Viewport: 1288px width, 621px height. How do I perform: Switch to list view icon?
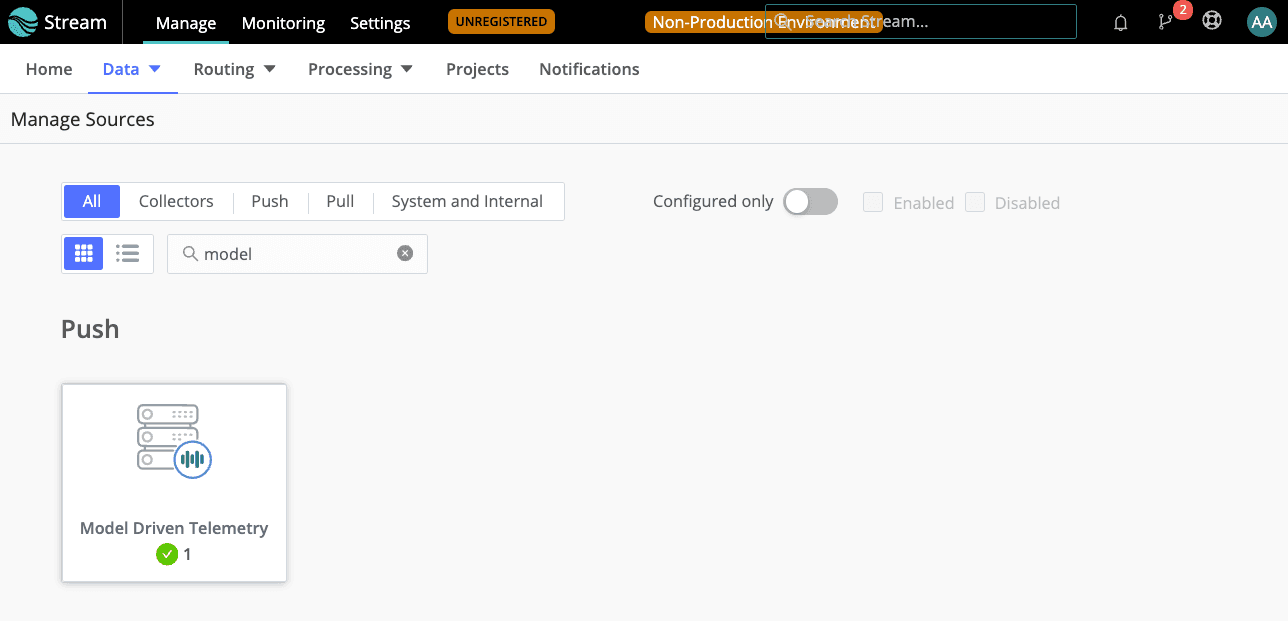point(128,254)
